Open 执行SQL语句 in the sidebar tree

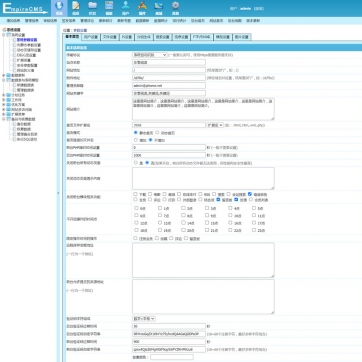tap(27, 139)
